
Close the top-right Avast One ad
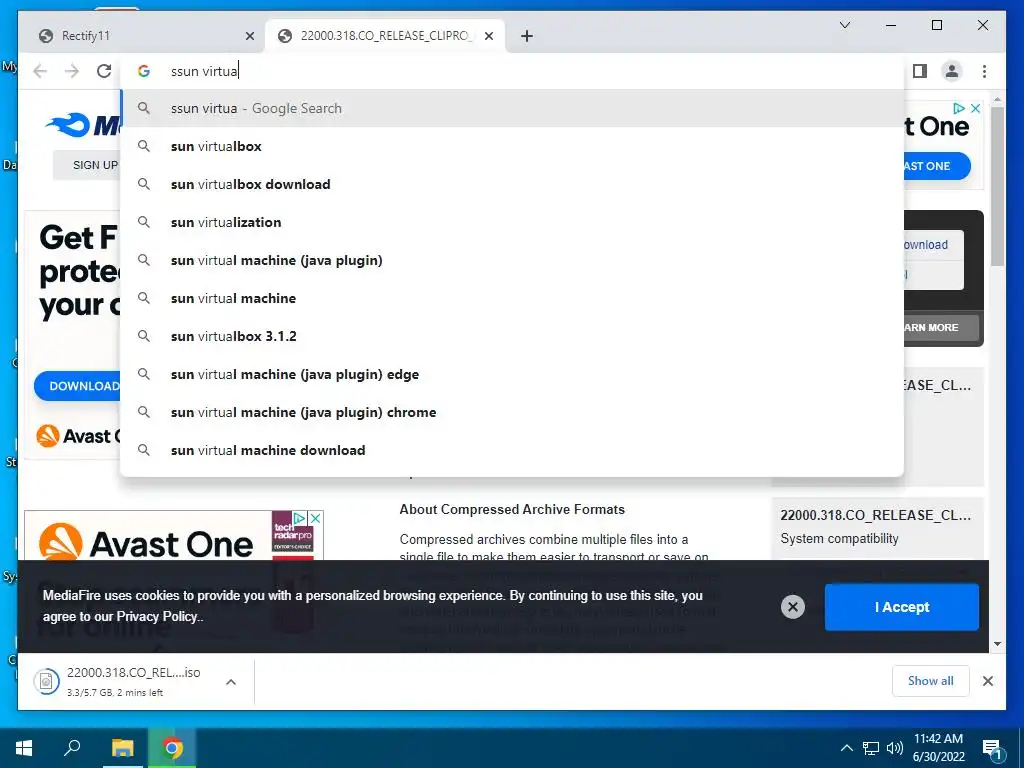975,108
